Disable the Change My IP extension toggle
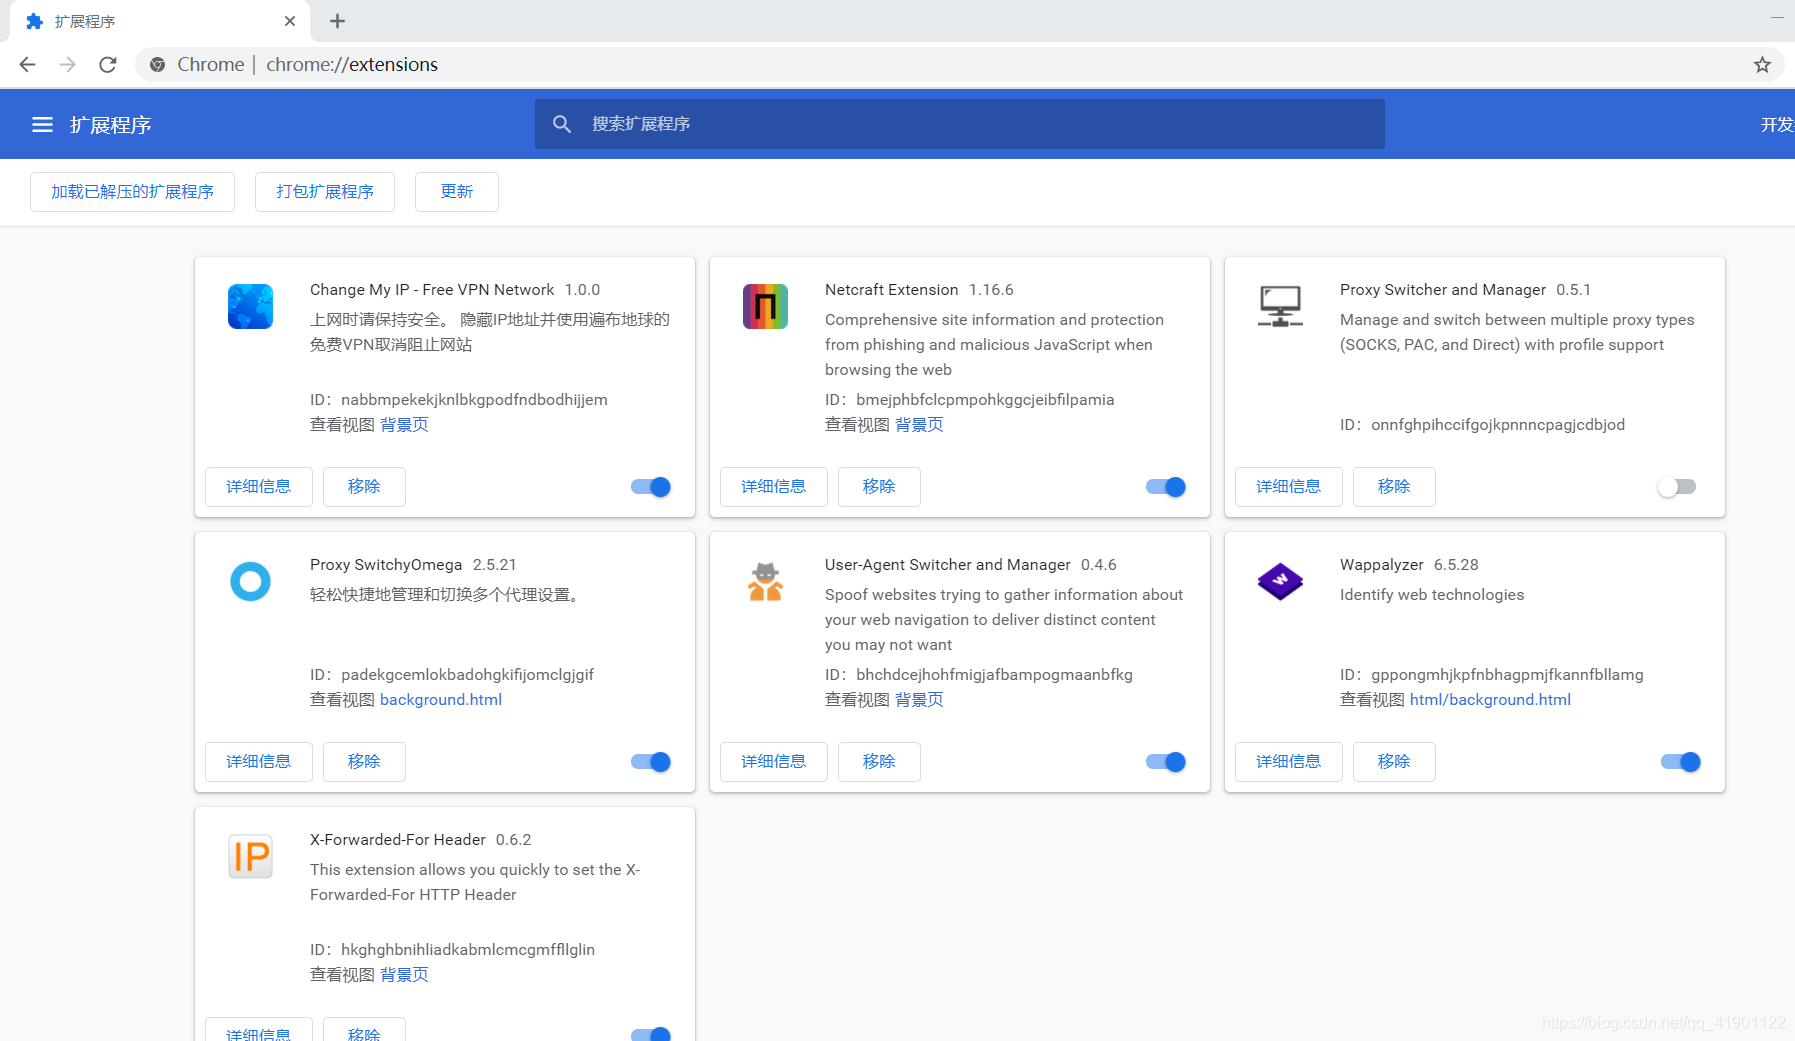This screenshot has height=1041, width=1795. click(x=651, y=487)
